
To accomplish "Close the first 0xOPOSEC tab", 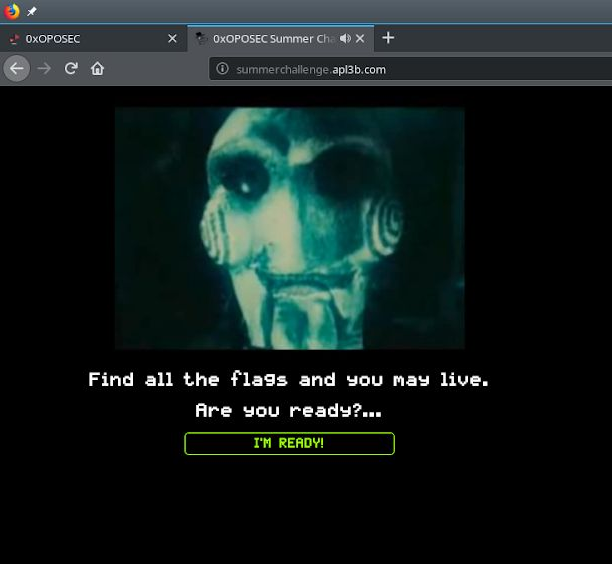I will point(172,39).
